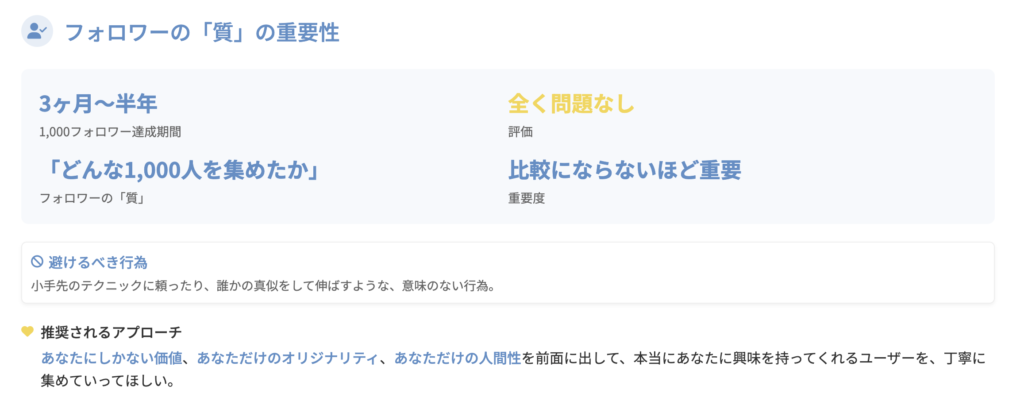
Task: Select the heading フォロワーの「質」の重要性
Action: [201, 33]
